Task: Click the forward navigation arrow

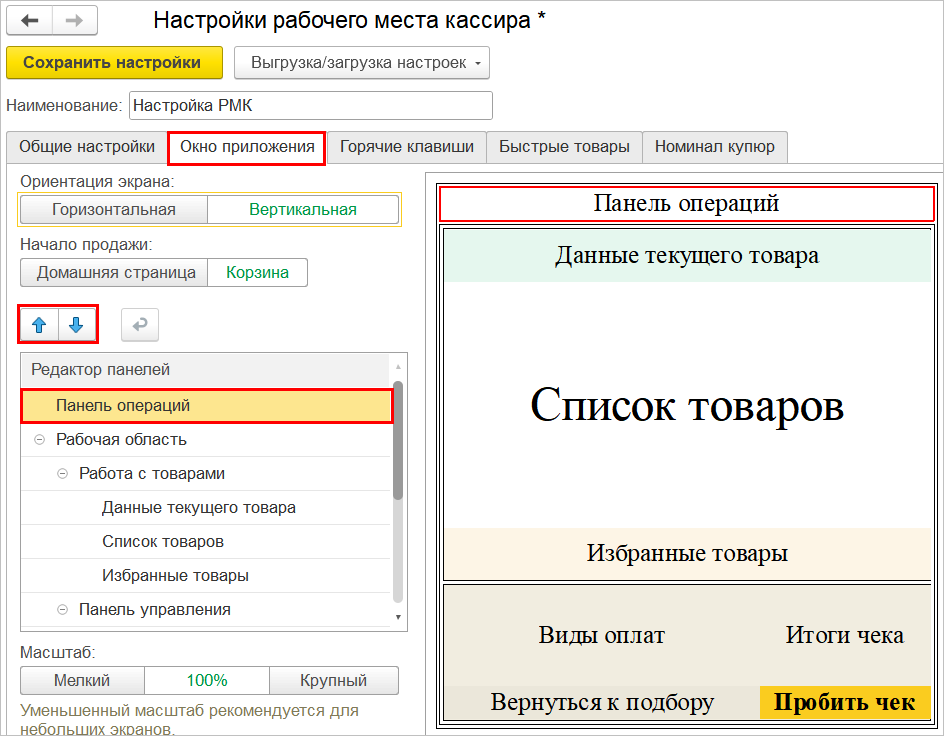Action: 75,20
